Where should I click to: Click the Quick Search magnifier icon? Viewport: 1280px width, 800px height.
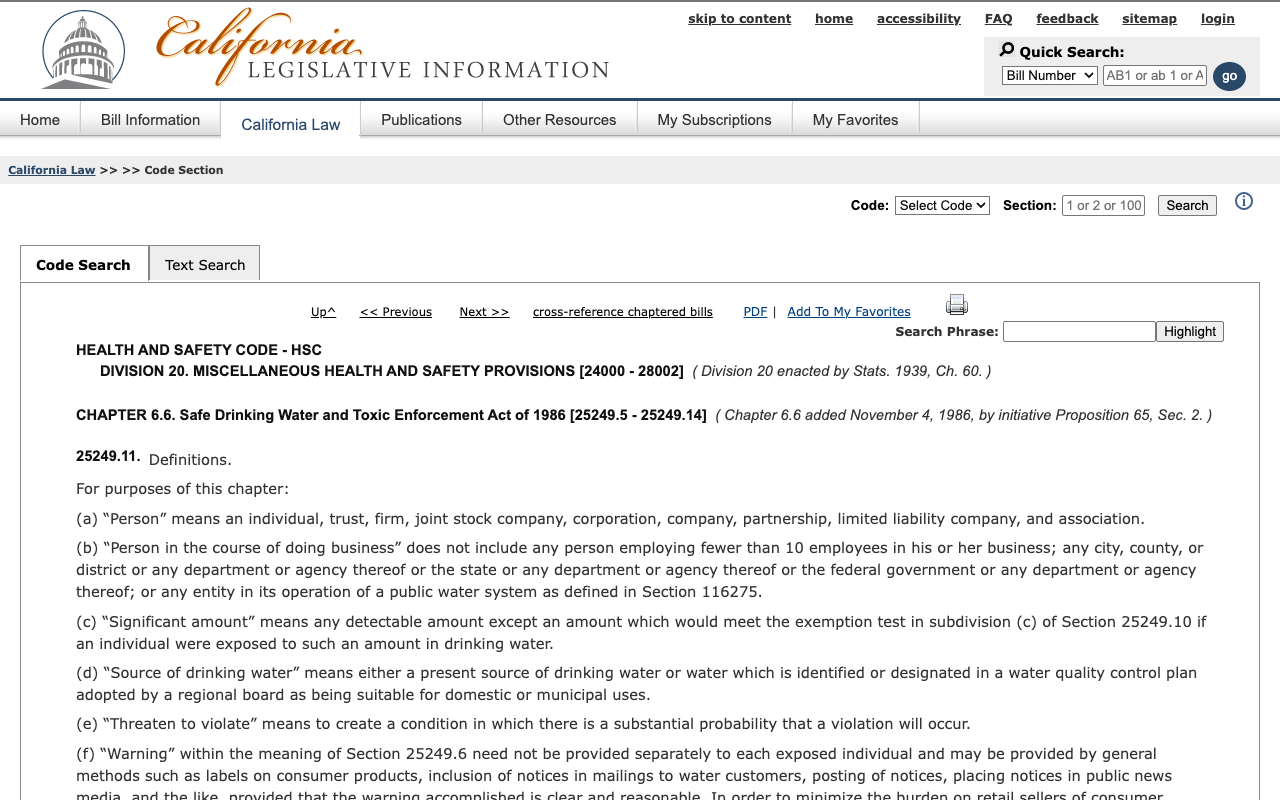(1006, 50)
